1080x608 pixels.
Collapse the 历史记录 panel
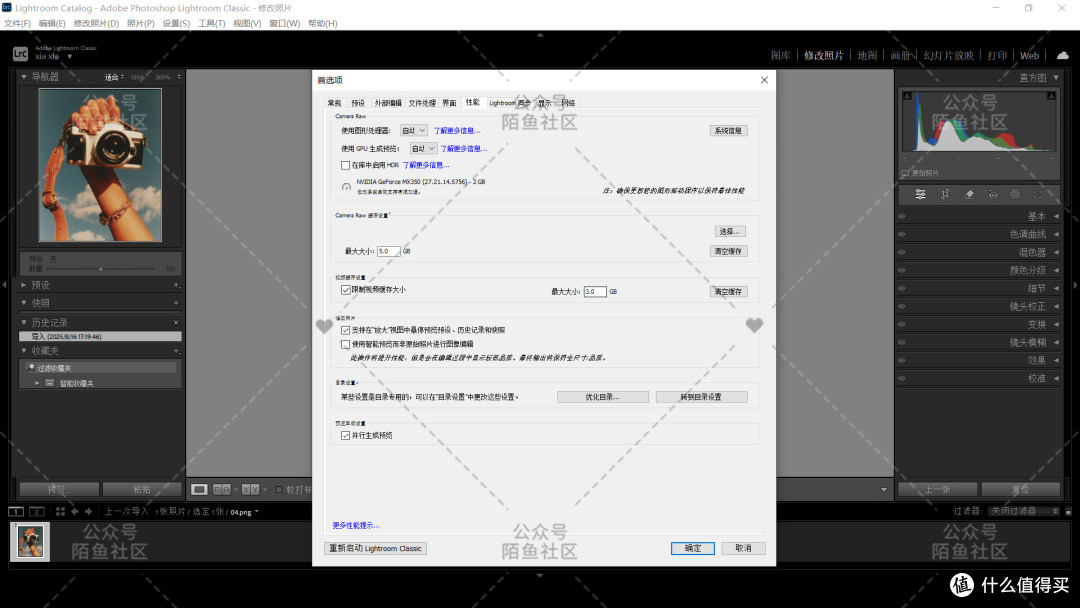(x=24, y=322)
